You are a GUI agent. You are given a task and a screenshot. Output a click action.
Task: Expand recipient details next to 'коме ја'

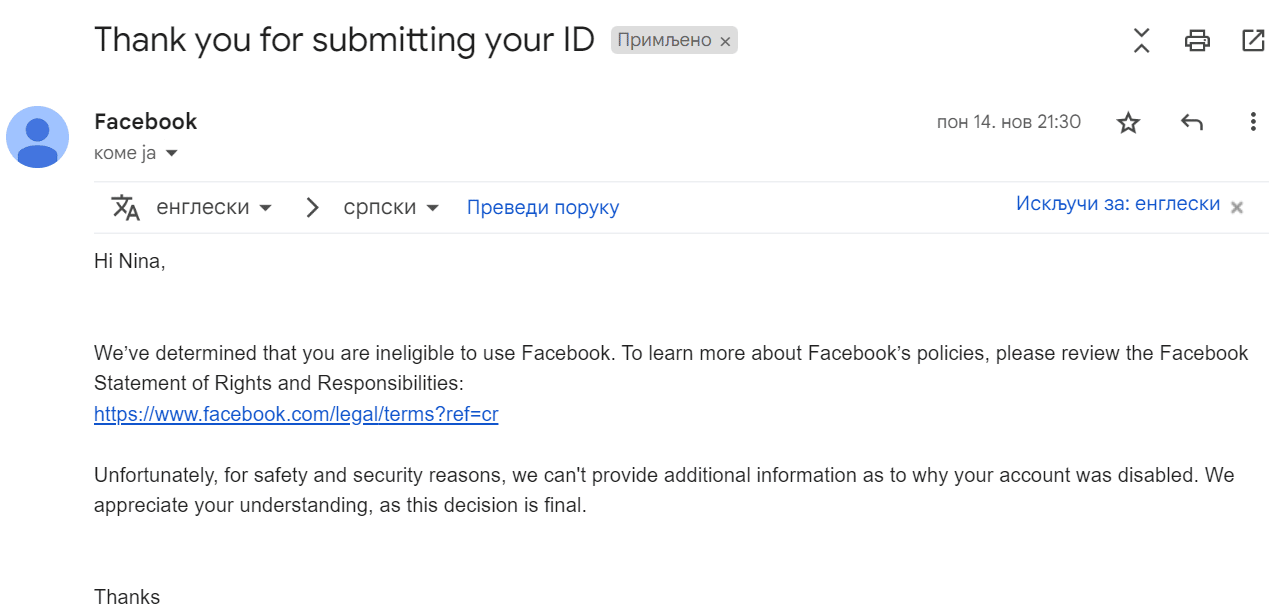tap(171, 154)
